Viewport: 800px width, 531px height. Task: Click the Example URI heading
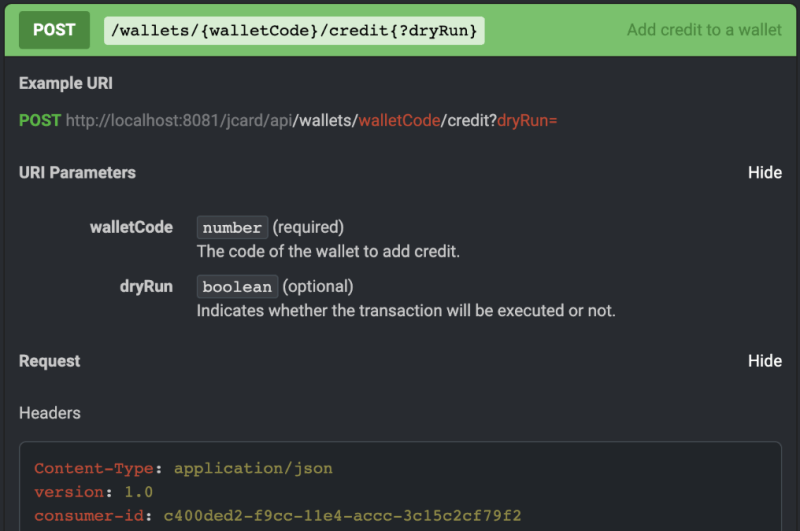66,83
